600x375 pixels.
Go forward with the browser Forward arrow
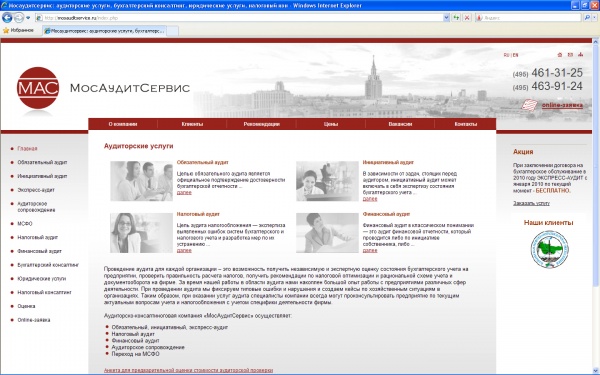[x=18, y=18]
